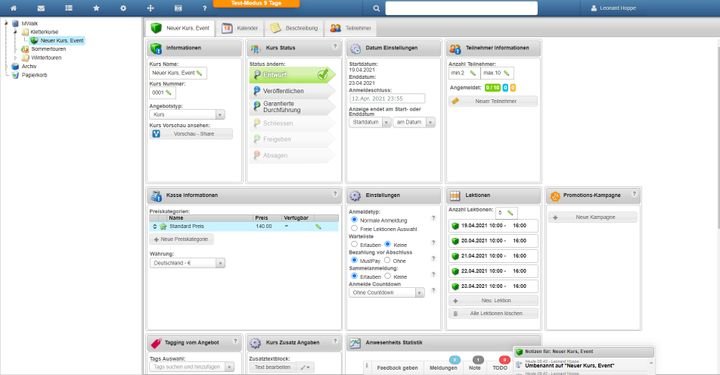Viewport: 720px width, 375px height.
Task: Open help for Tagging vom Angebot panel
Action: point(235,341)
